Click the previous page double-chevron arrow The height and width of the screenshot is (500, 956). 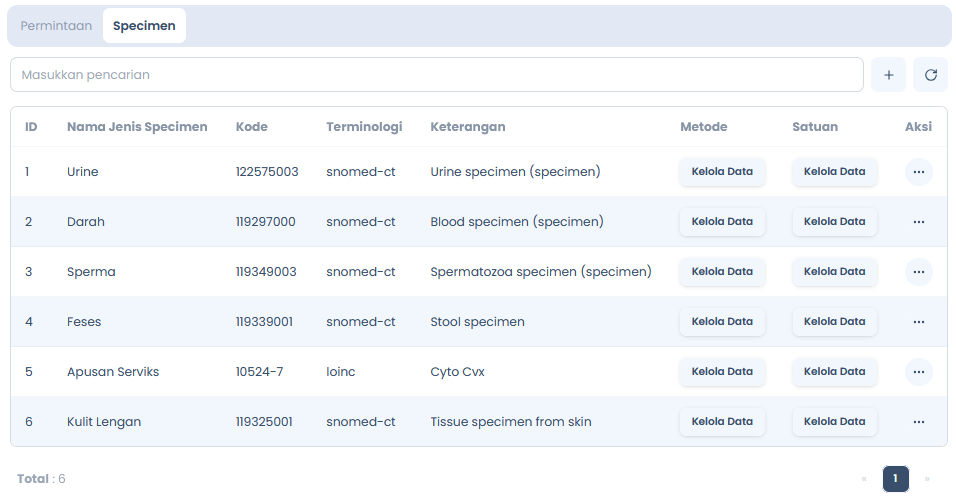coord(864,479)
